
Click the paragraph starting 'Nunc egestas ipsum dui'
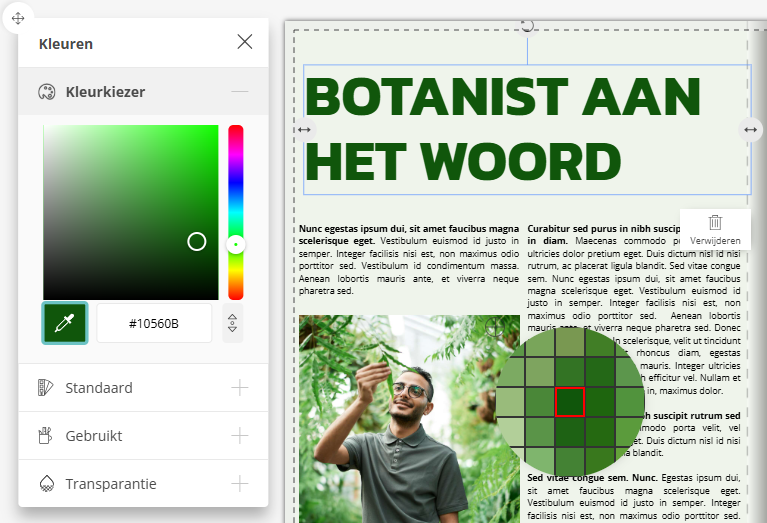click(x=409, y=259)
